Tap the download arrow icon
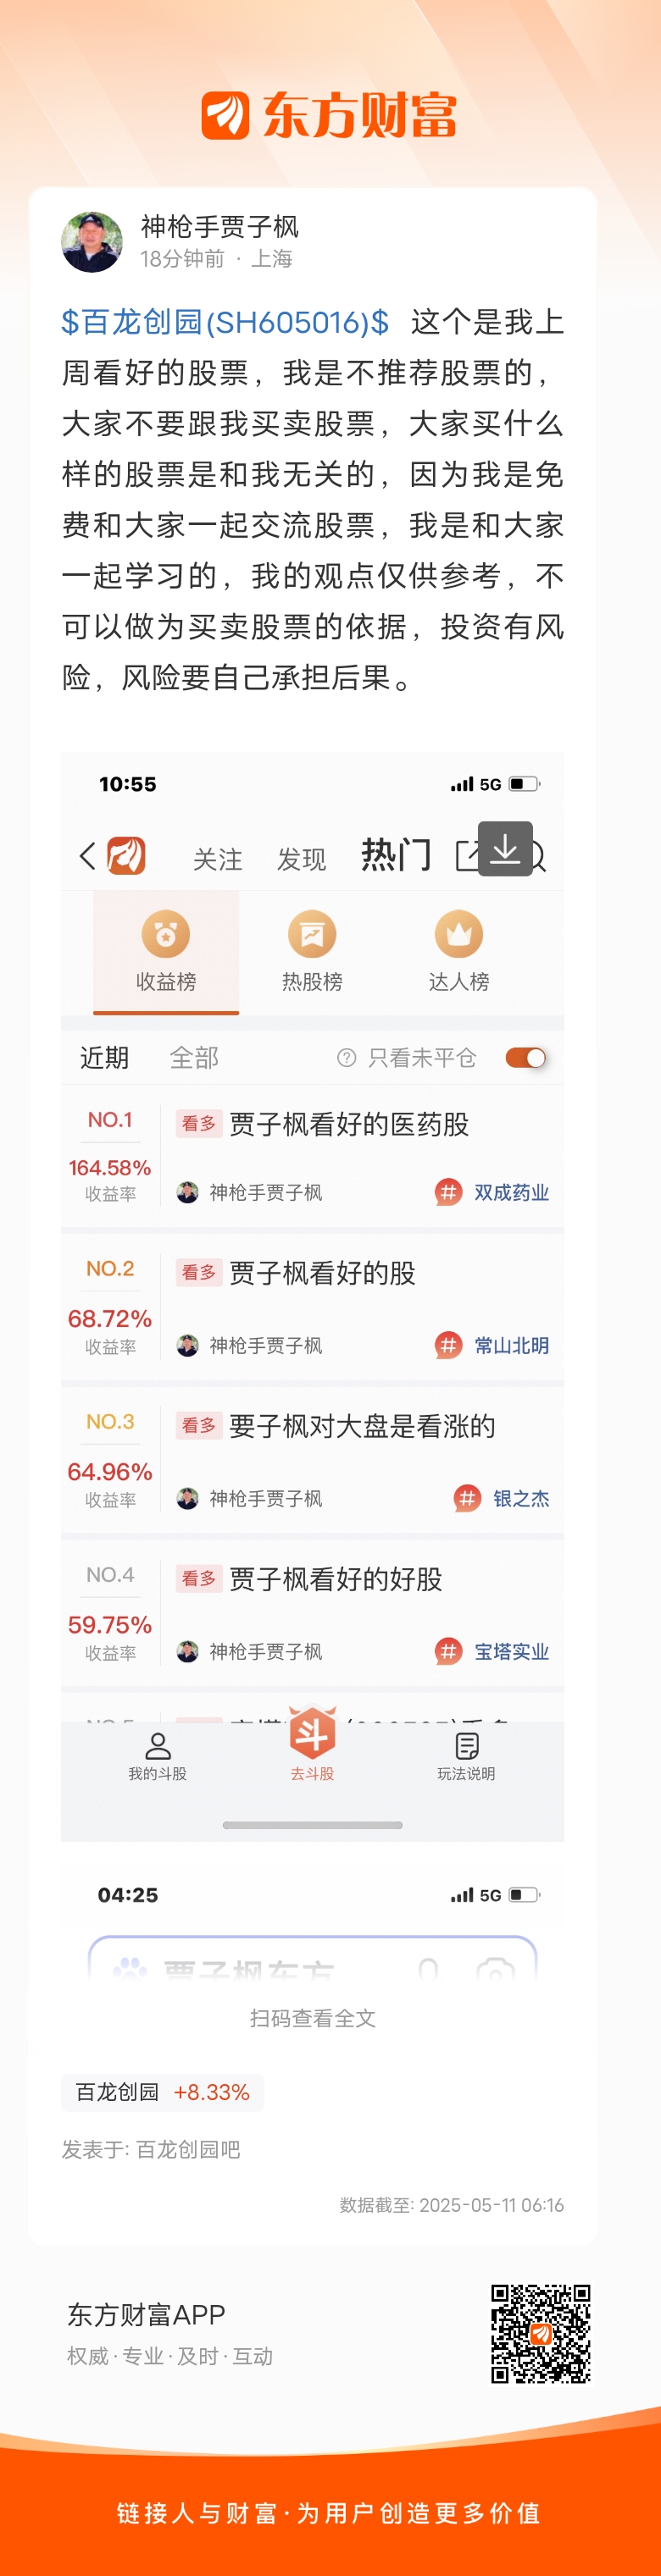Image resolution: width=661 pixels, height=2576 pixels. point(505,848)
